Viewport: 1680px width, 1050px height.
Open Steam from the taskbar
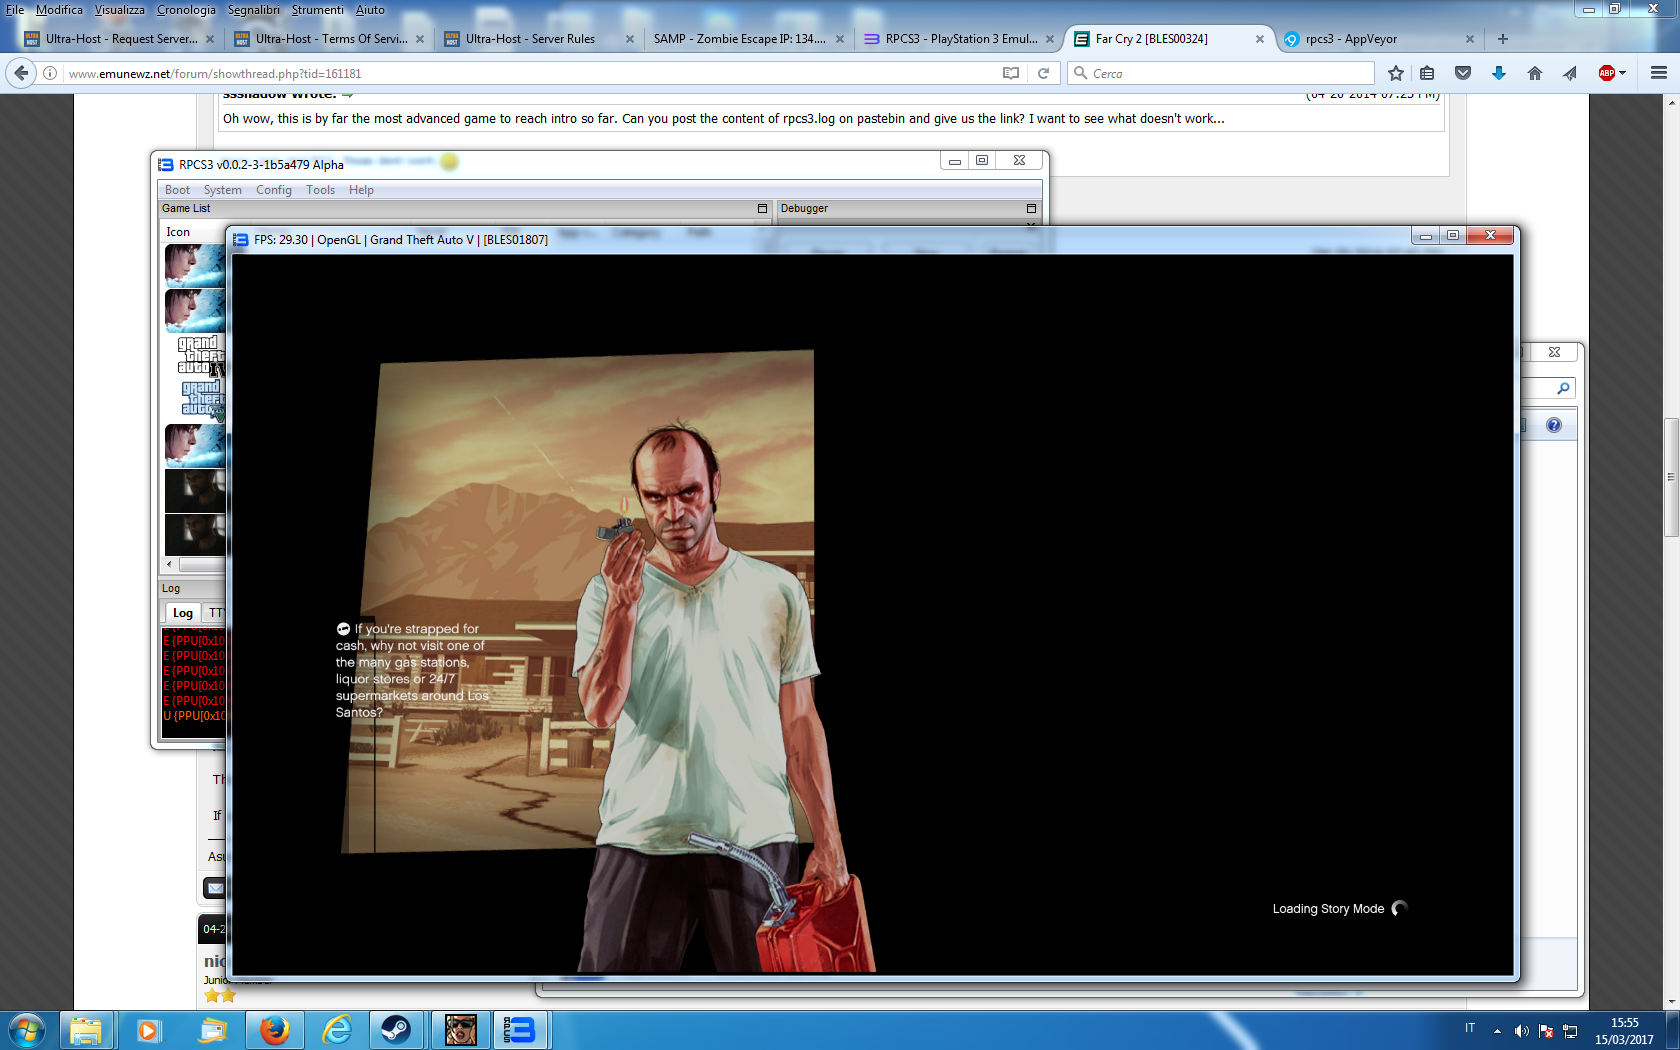click(396, 1029)
